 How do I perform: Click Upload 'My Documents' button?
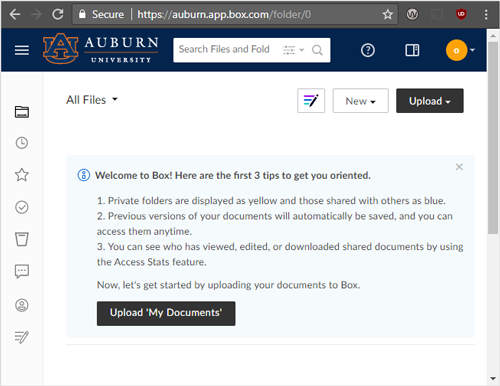pyautogui.click(x=166, y=313)
